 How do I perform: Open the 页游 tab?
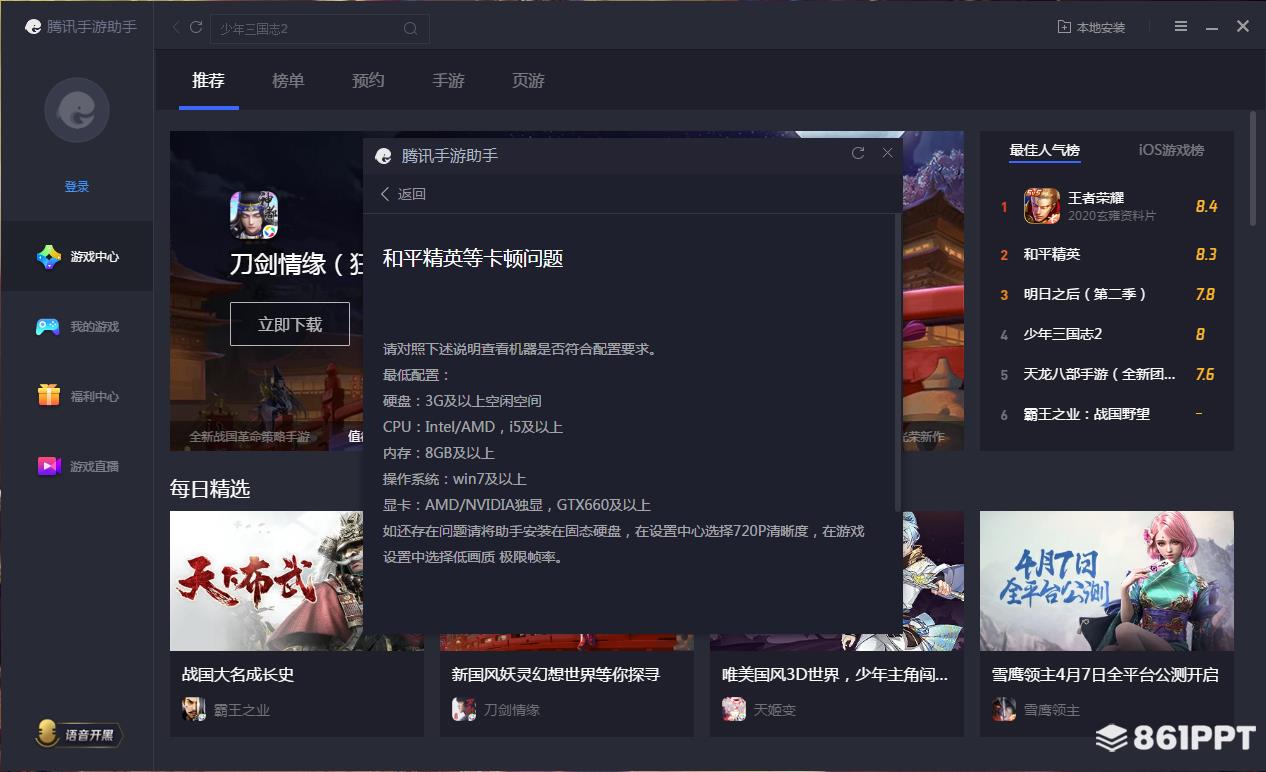[x=528, y=81]
